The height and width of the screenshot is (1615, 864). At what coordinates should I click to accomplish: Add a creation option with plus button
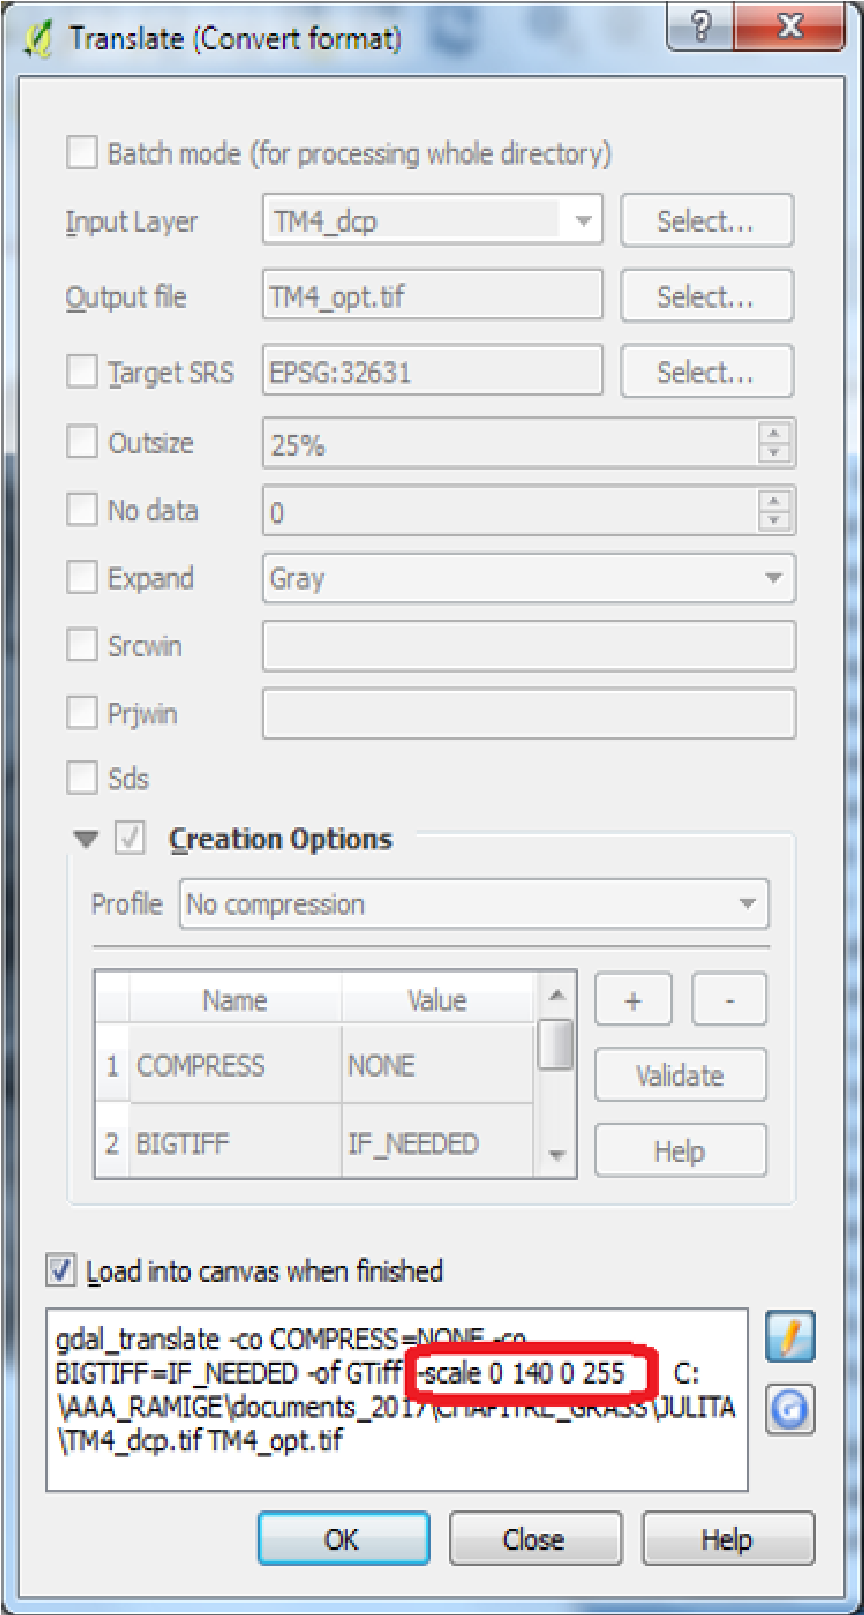point(633,999)
